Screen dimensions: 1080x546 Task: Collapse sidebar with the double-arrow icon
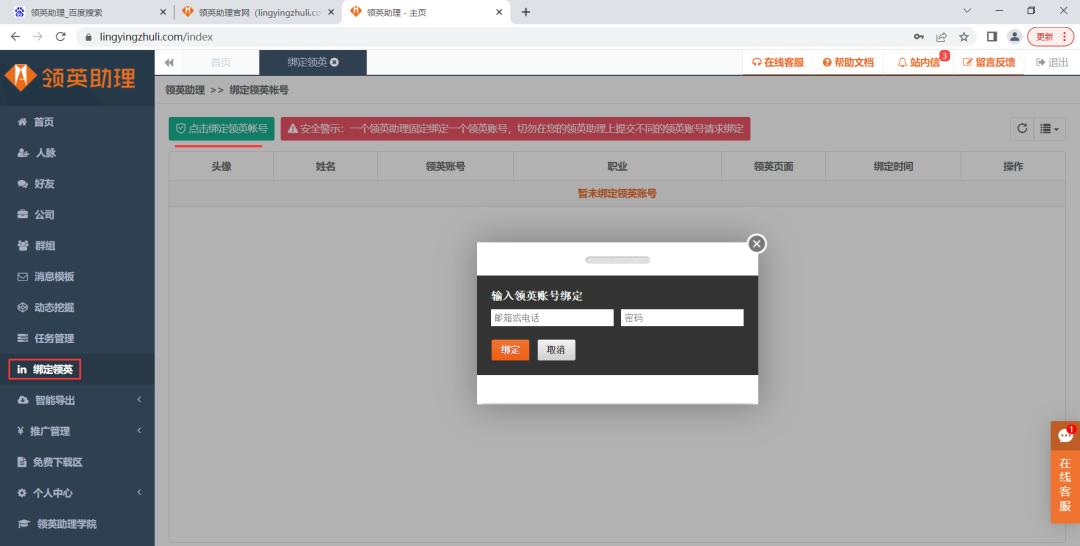pos(169,63)
